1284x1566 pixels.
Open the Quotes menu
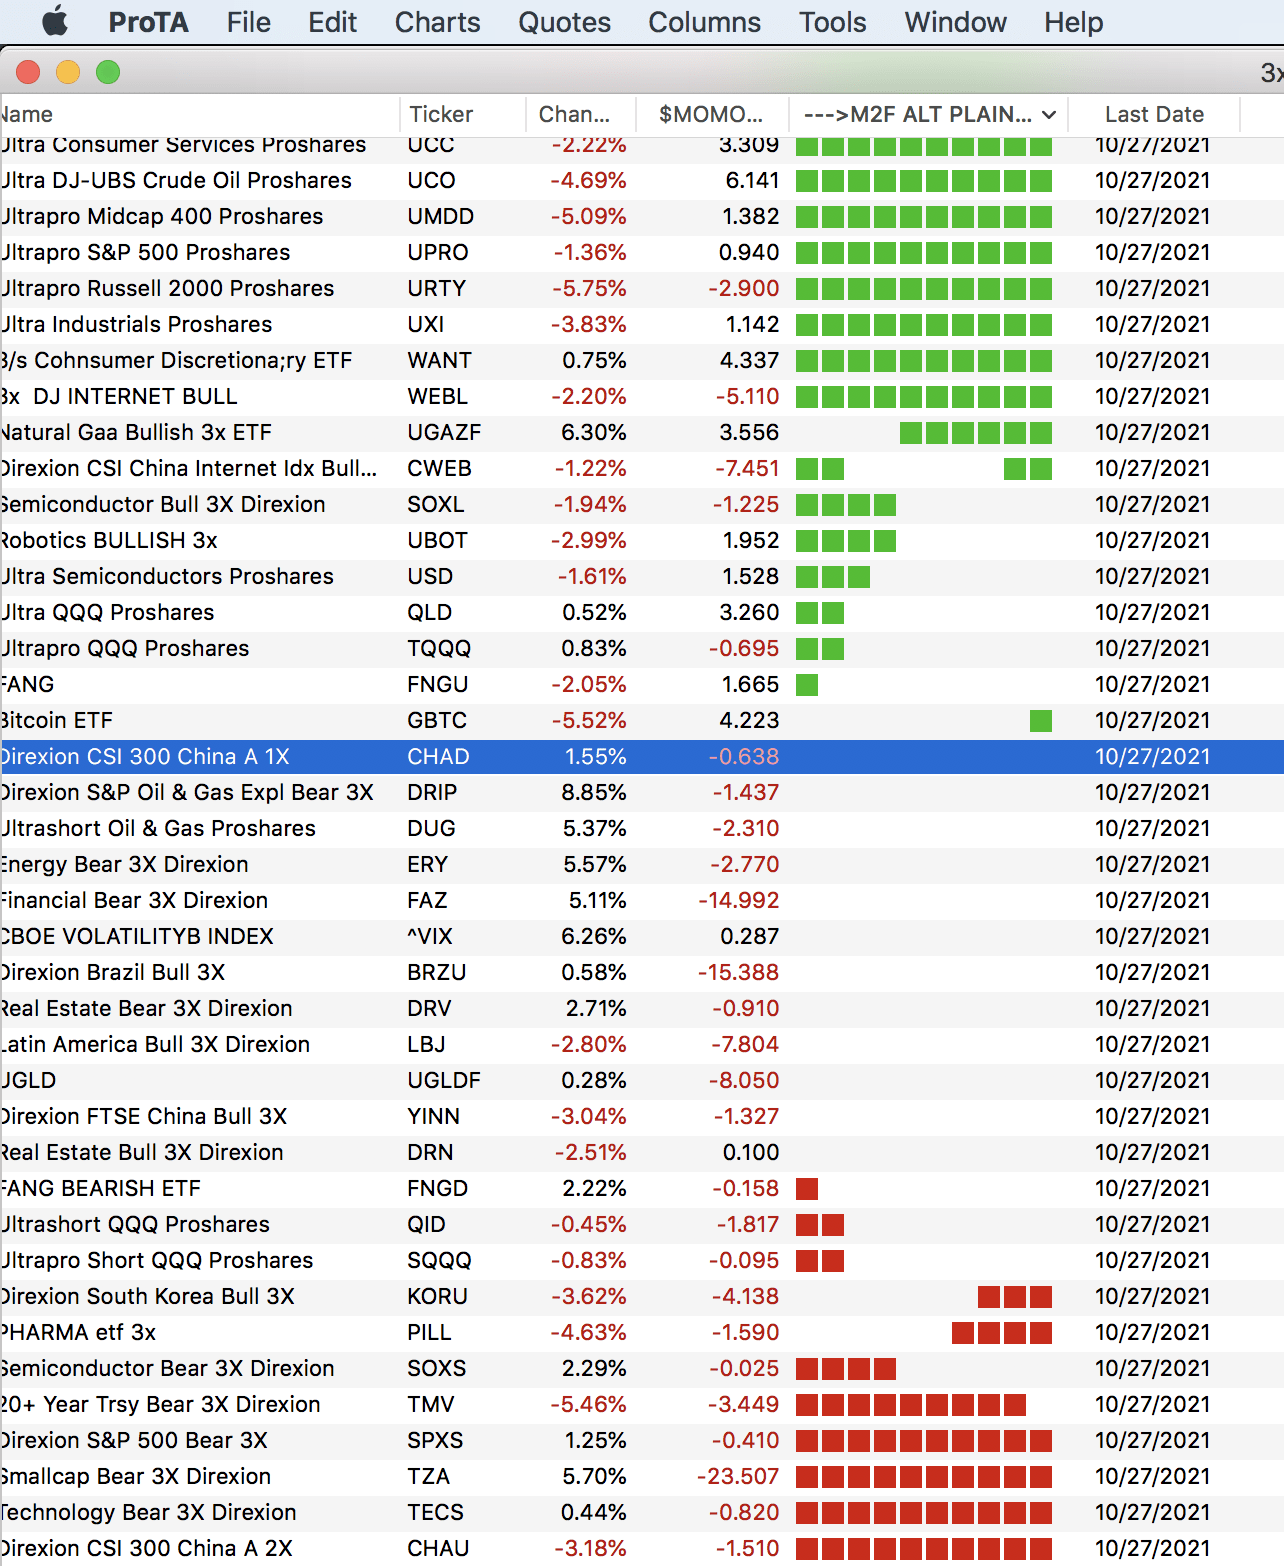(564, 22)
